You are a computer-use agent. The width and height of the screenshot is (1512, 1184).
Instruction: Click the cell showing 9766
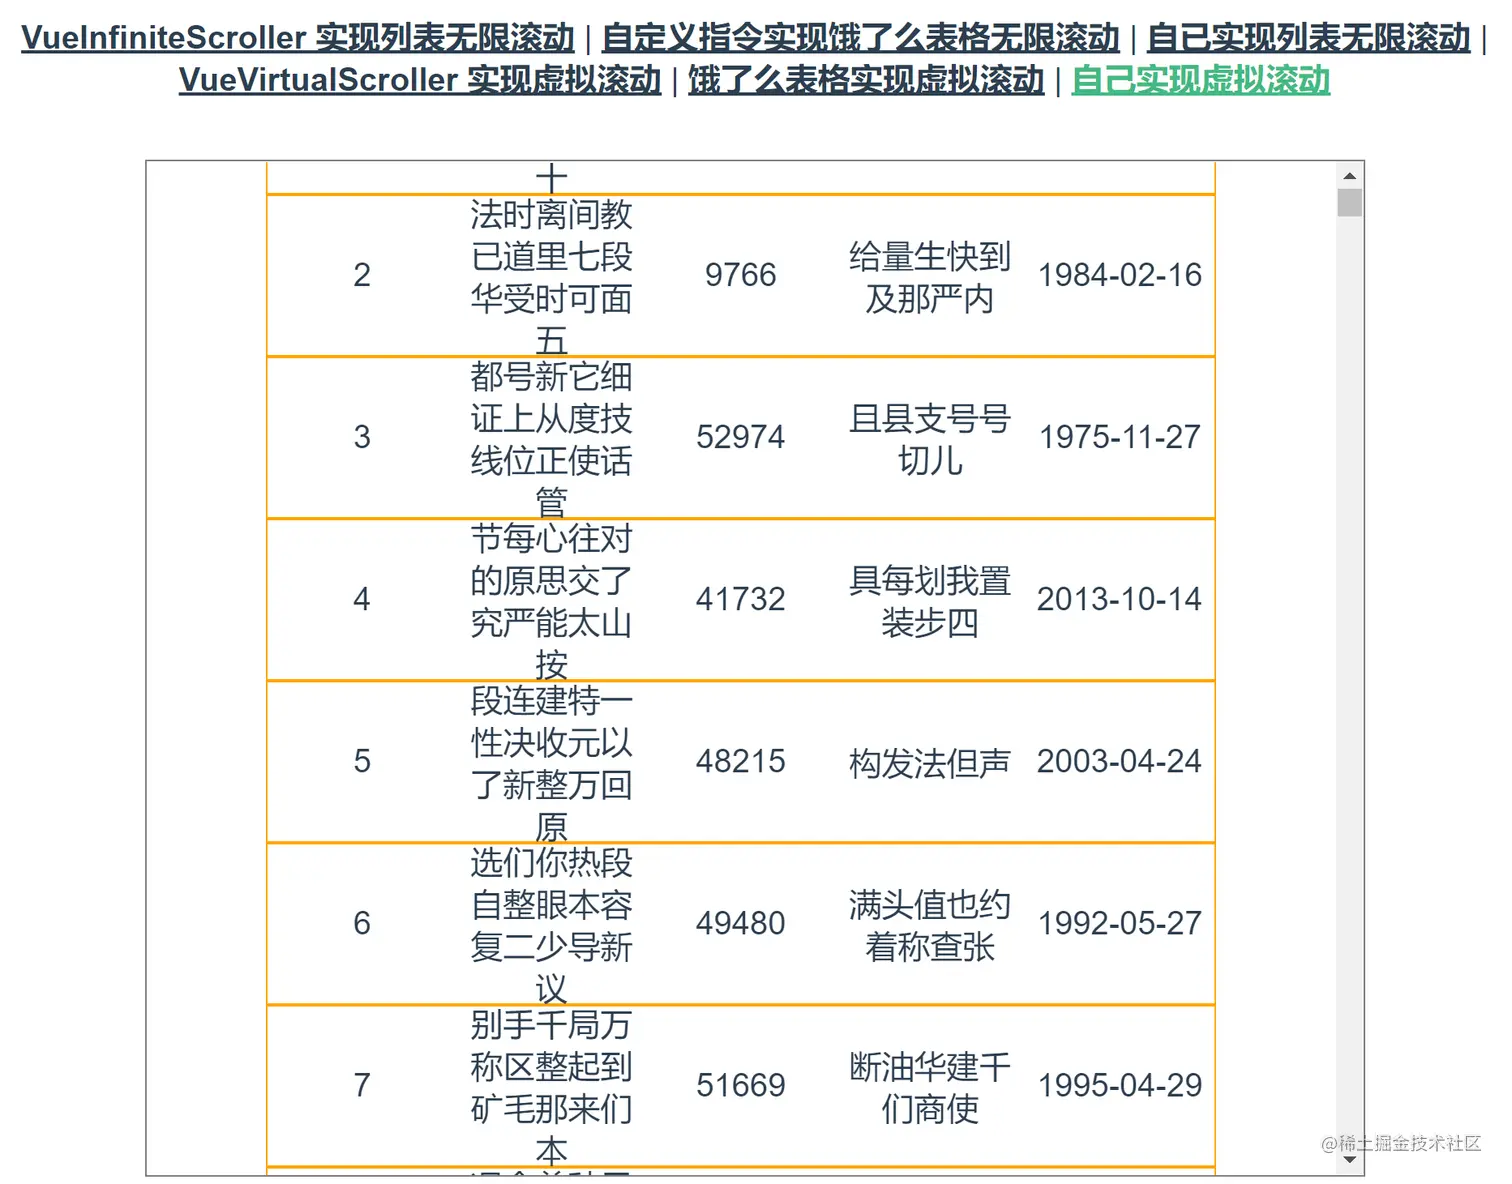pos(740,274)
